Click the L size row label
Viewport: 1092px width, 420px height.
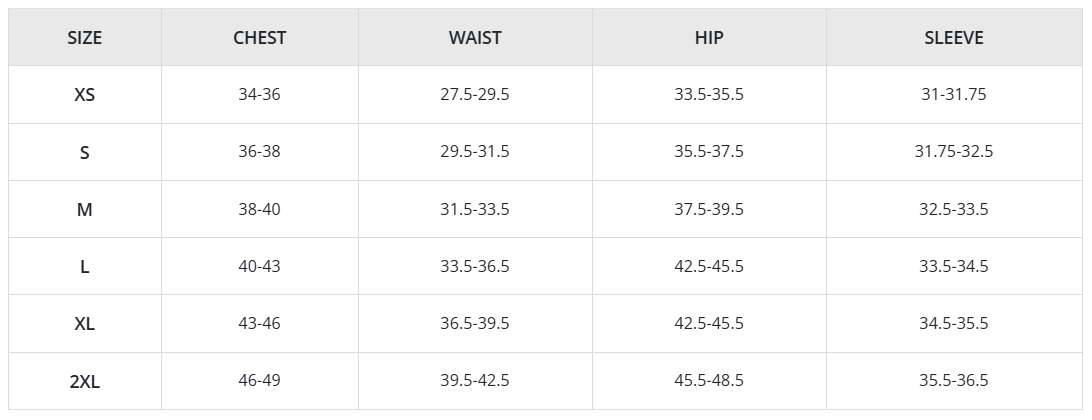pyautogui.click(x=84, y=266)
